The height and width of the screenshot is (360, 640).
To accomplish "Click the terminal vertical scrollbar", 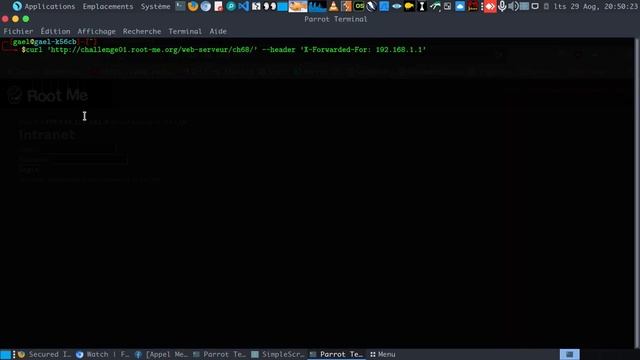I will click(637, 193).
